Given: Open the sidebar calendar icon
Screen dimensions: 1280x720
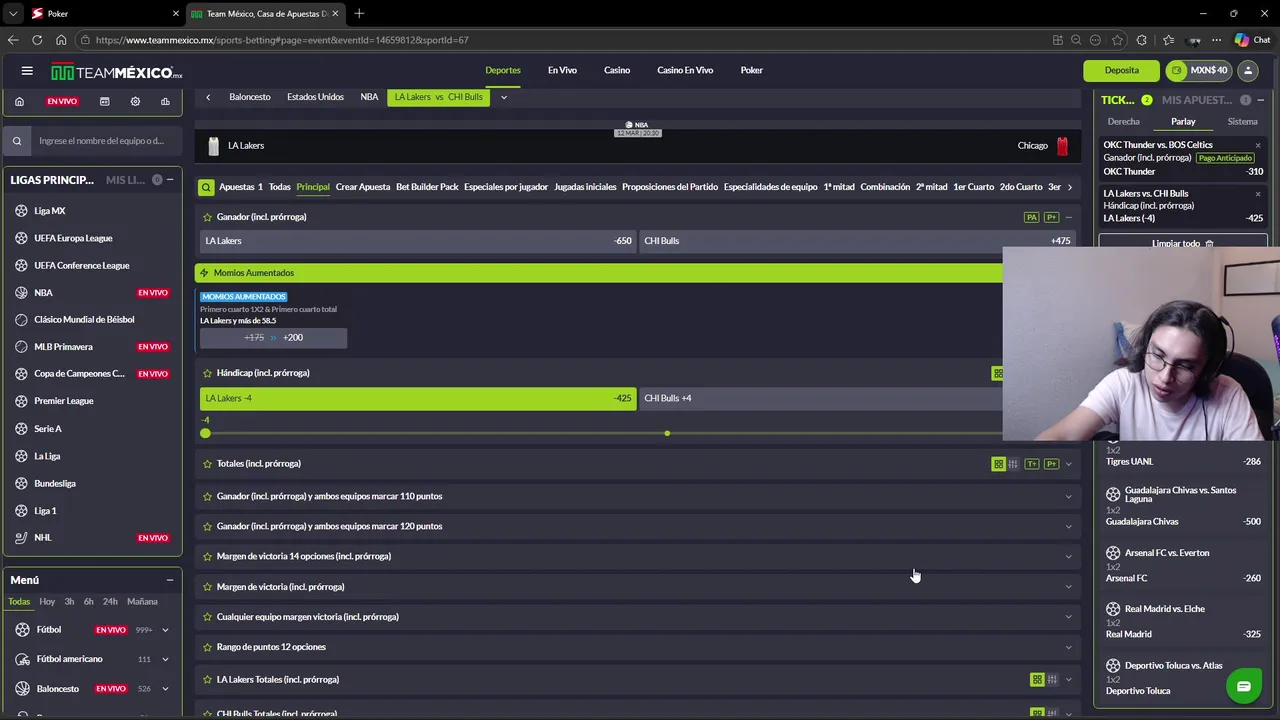Looking at the screenshot, I should (104, 101).
